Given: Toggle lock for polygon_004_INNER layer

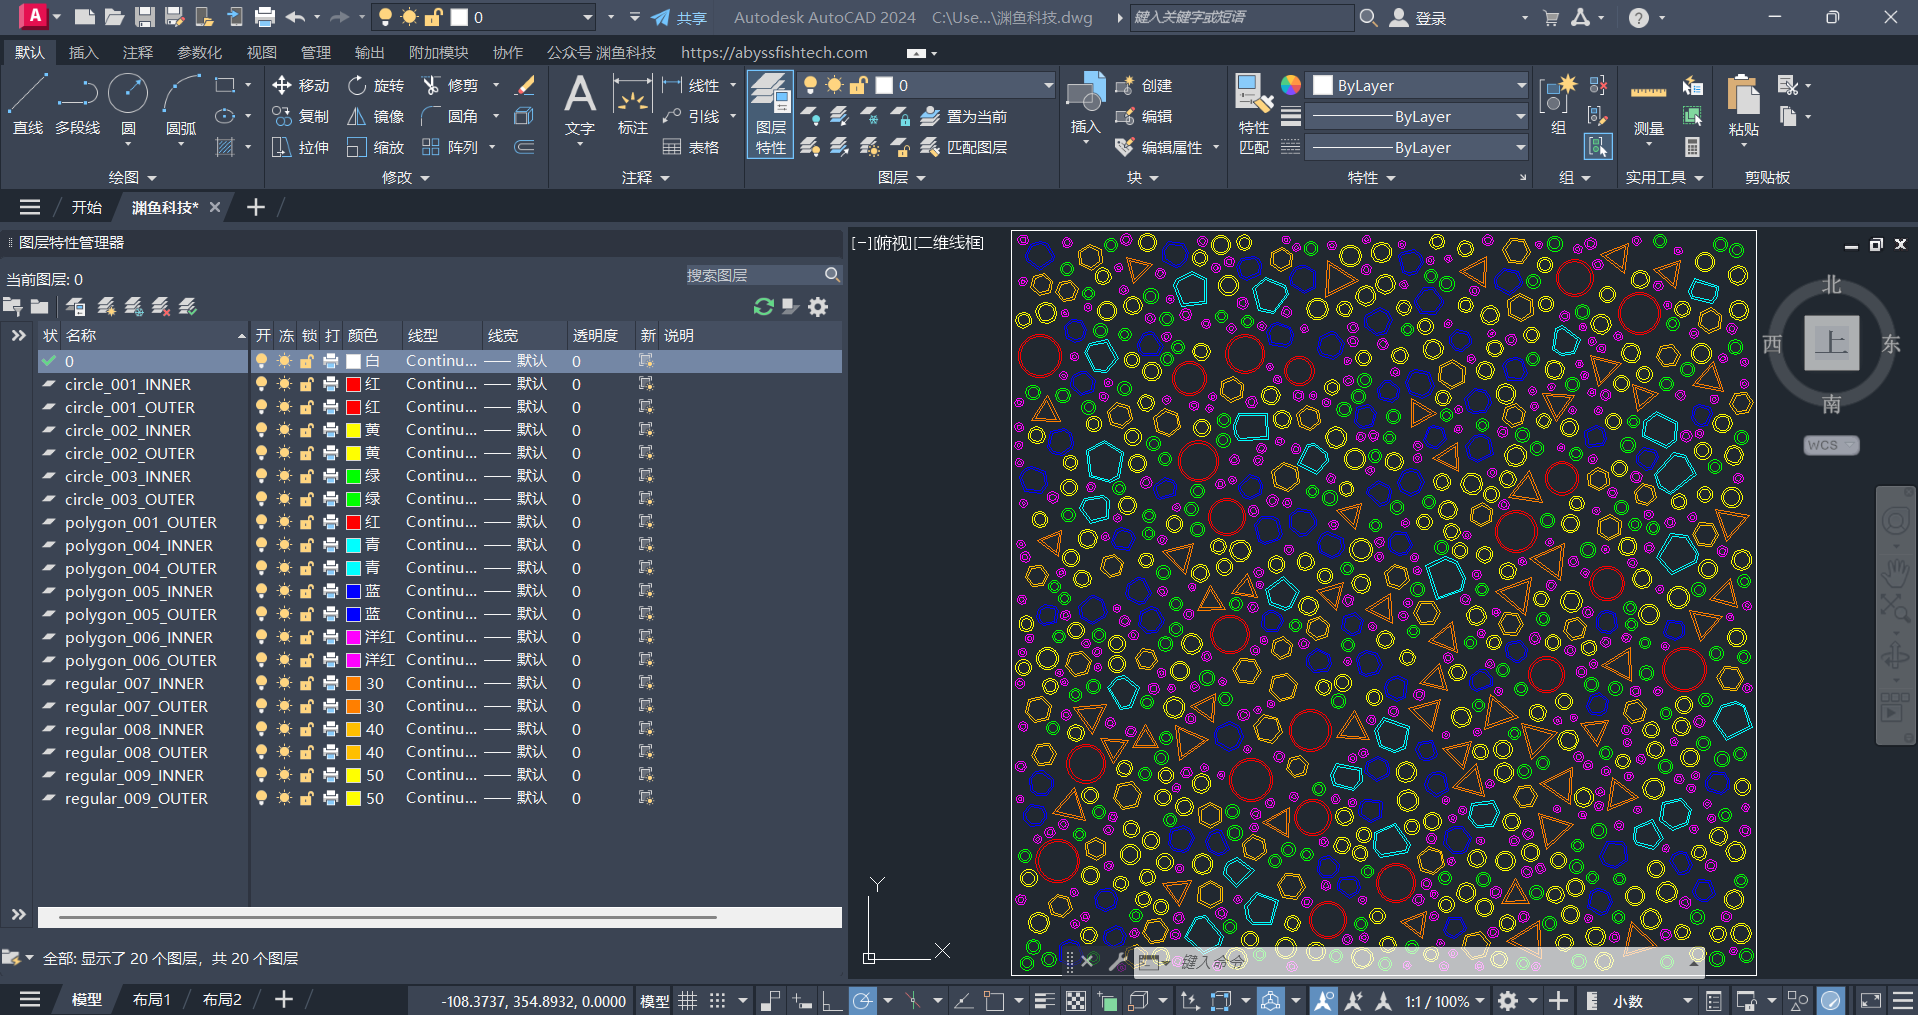Looking at the screenshot, I should [307, 545].
